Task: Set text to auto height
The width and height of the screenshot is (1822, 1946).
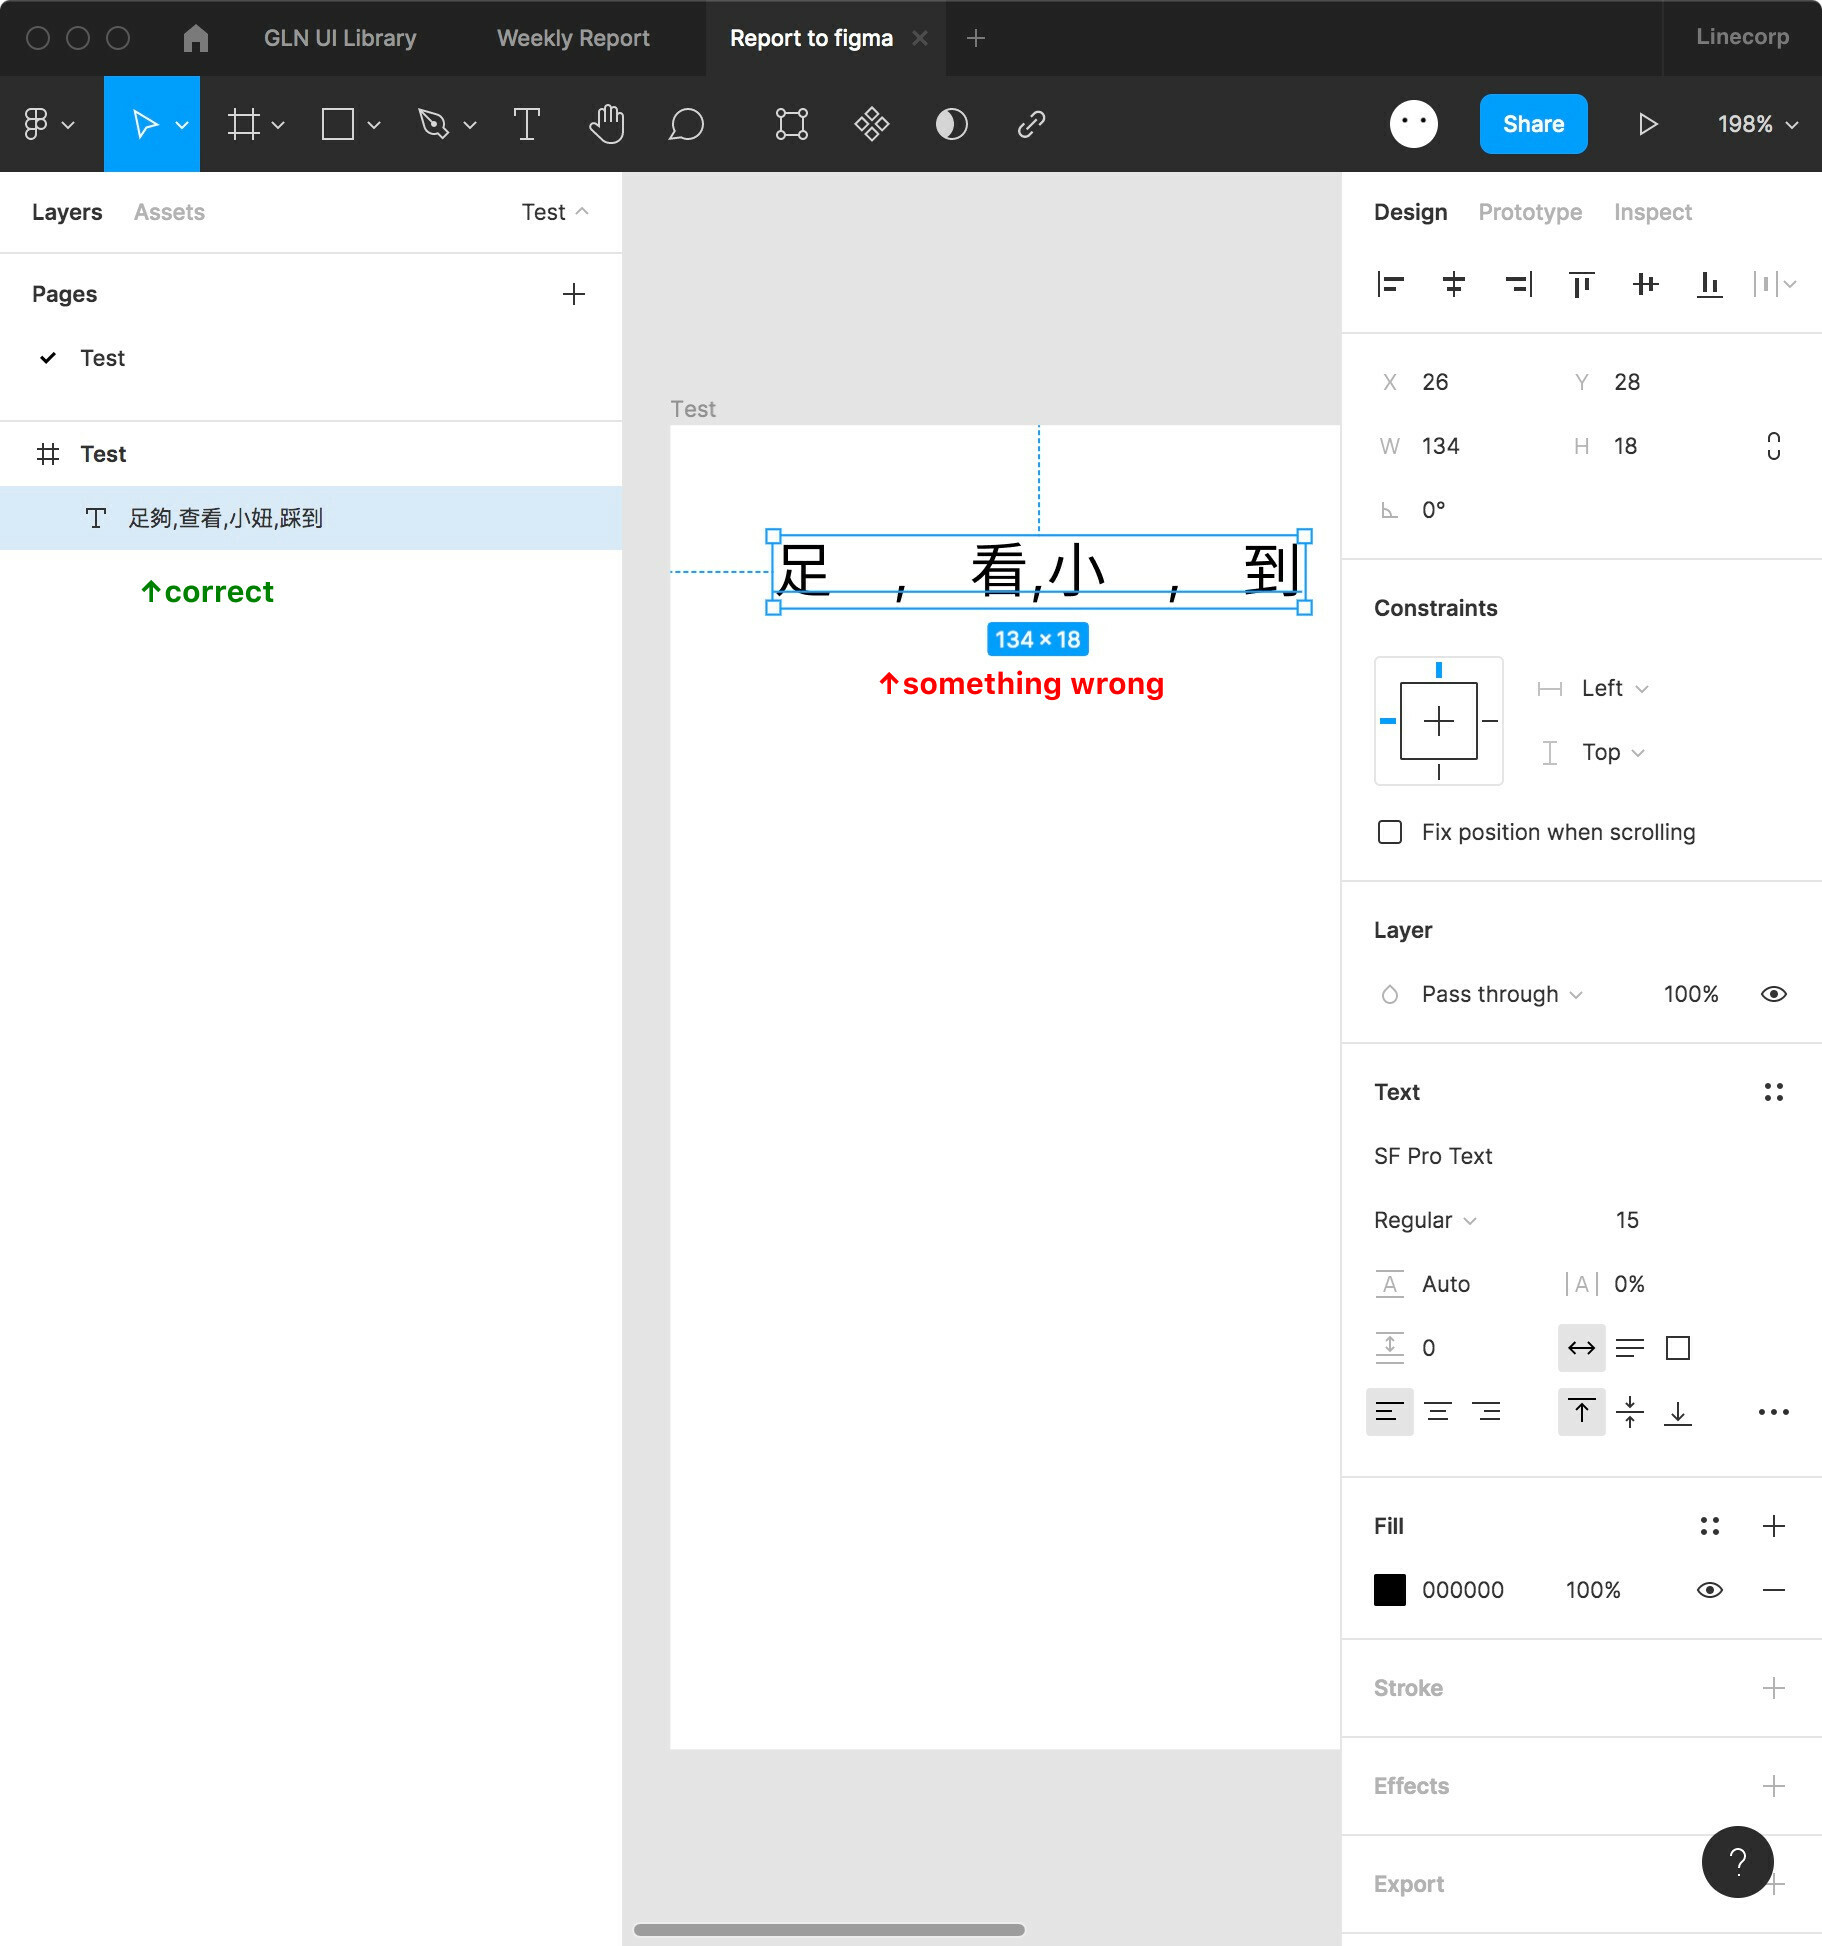Action: tap(1630, 1348)
